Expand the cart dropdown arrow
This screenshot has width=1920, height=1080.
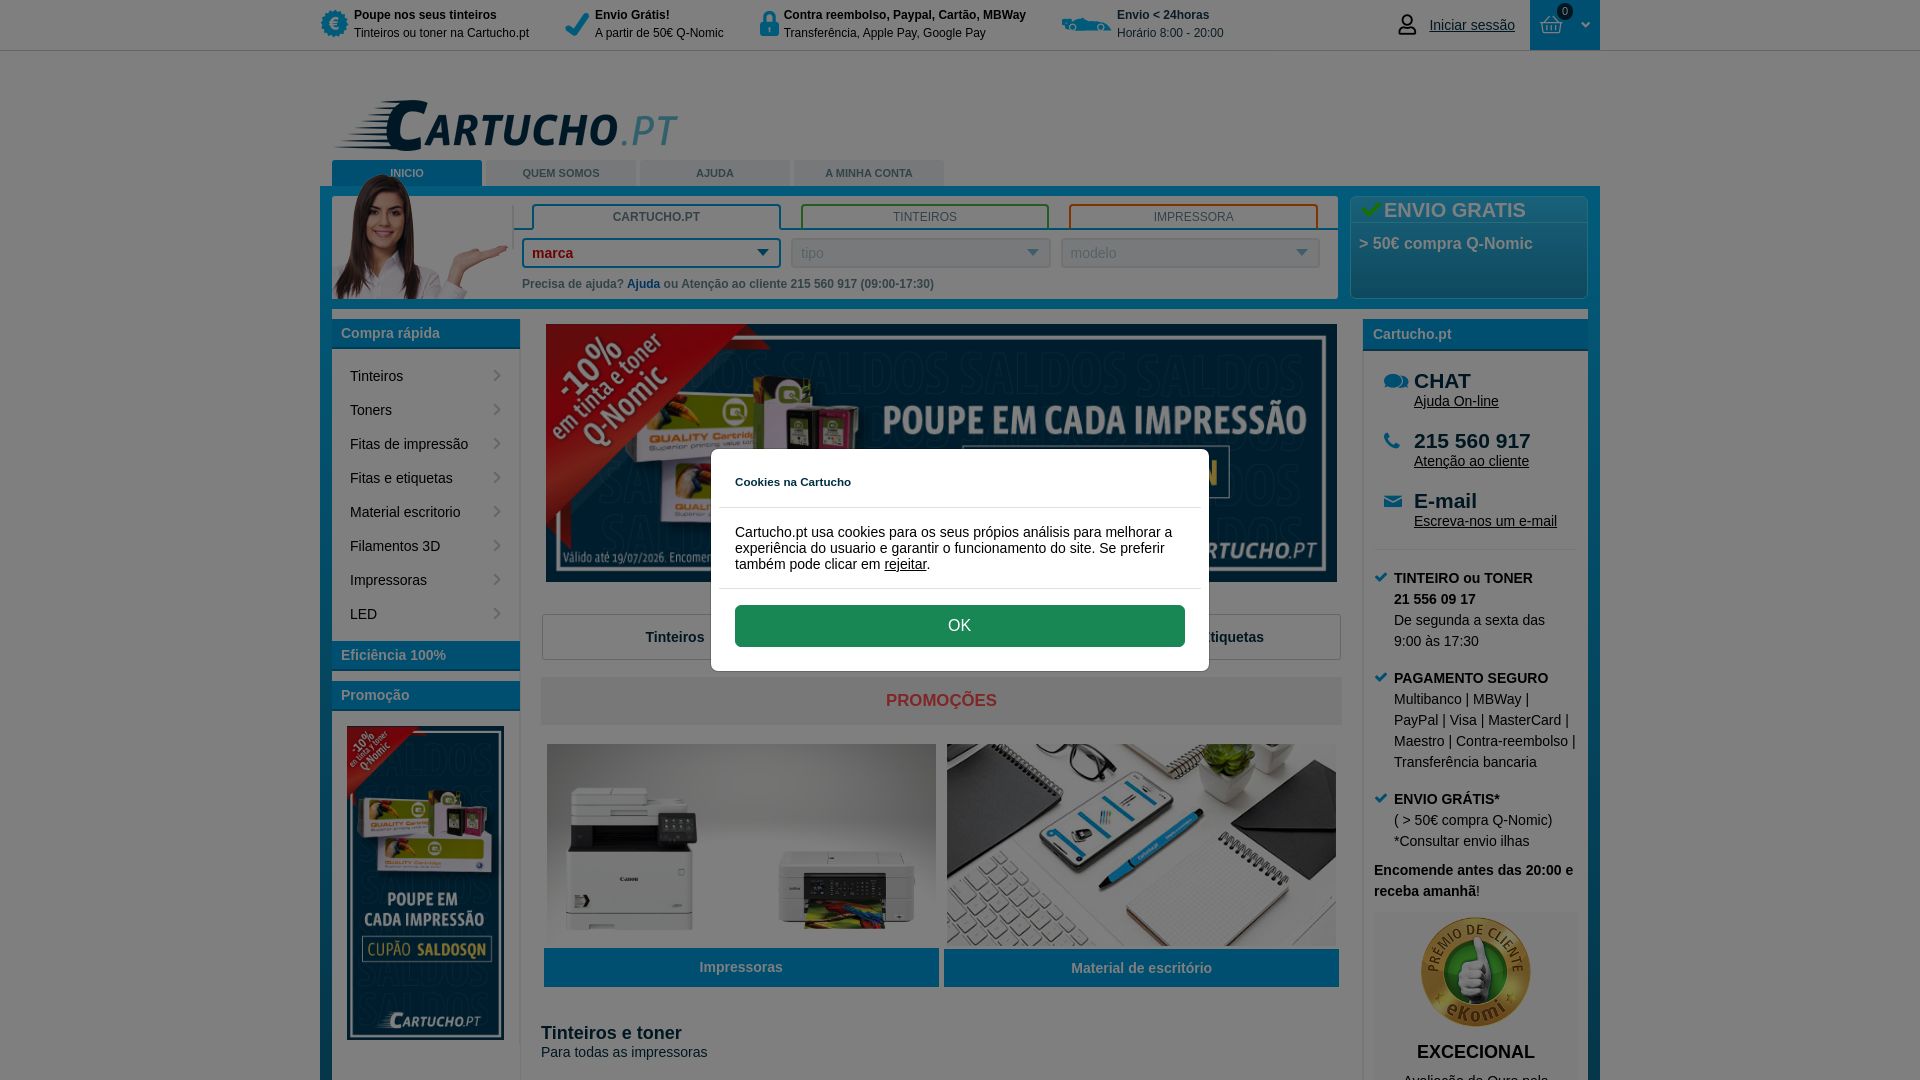[1585, 25]
